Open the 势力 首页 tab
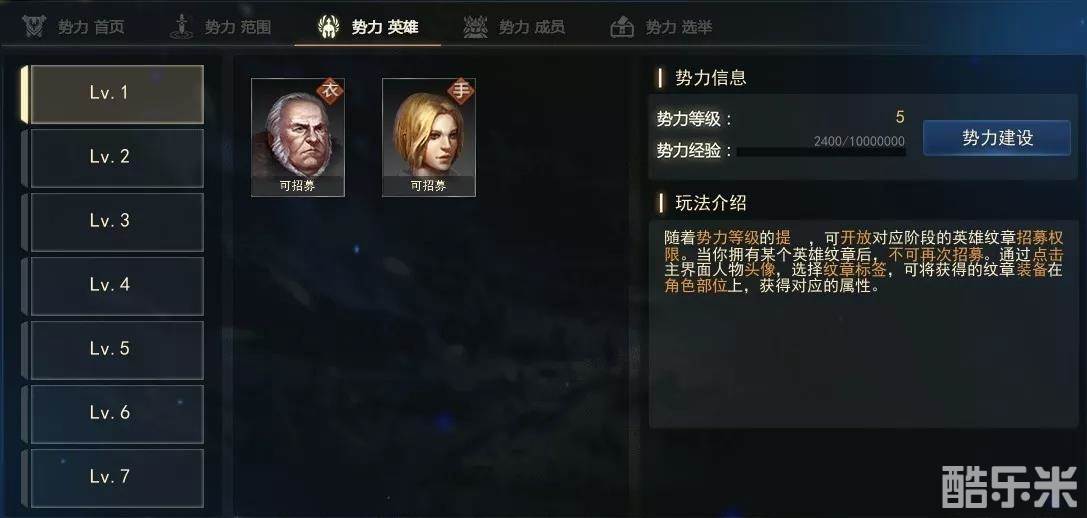Viewport: 1087px width, 518px height. click(x=73, y=27)
